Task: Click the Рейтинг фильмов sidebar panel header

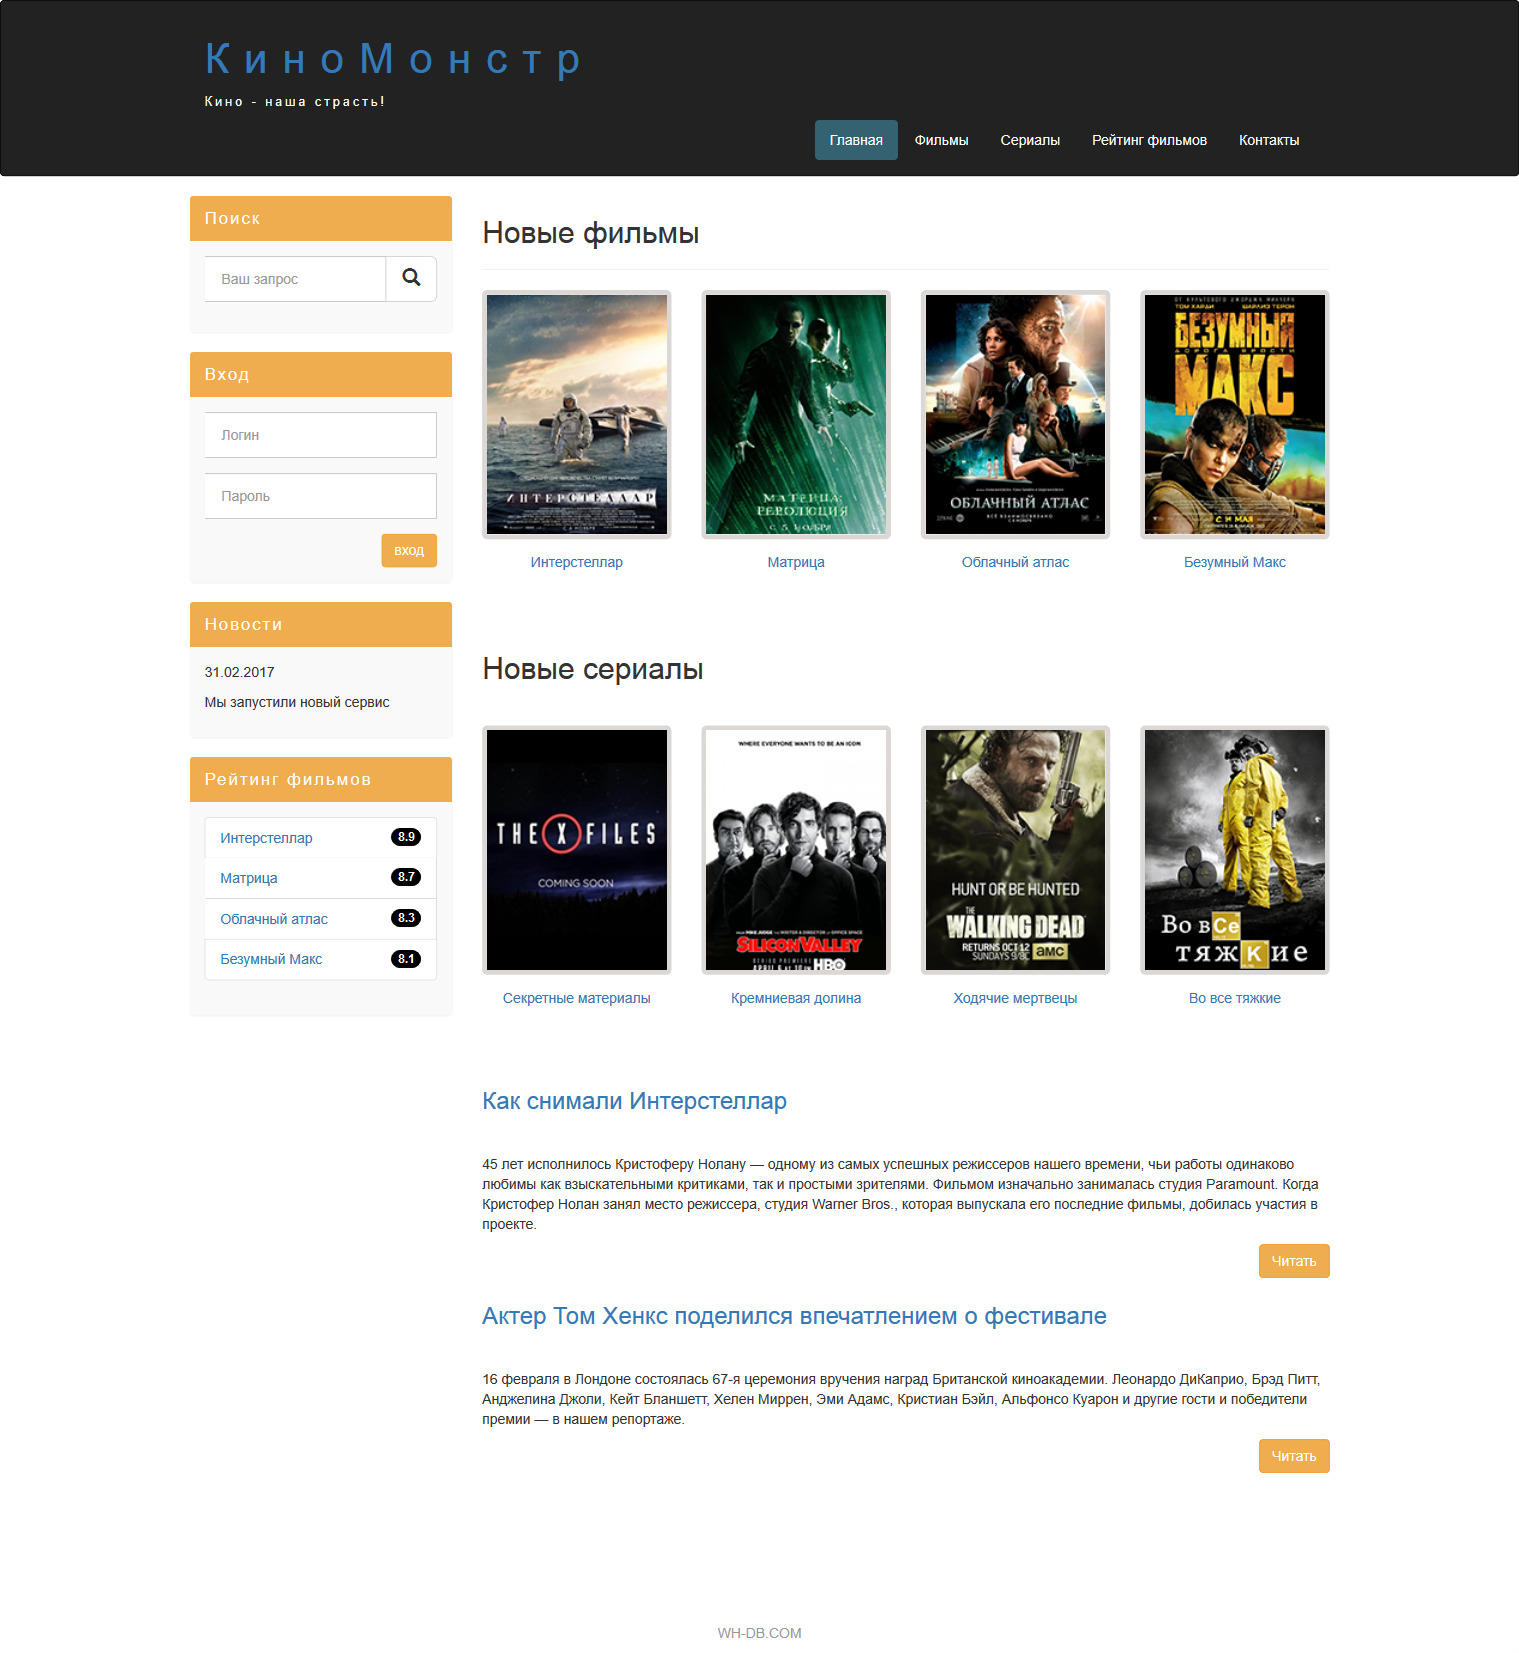Action: pyautogui.click(x=321, y=779)
